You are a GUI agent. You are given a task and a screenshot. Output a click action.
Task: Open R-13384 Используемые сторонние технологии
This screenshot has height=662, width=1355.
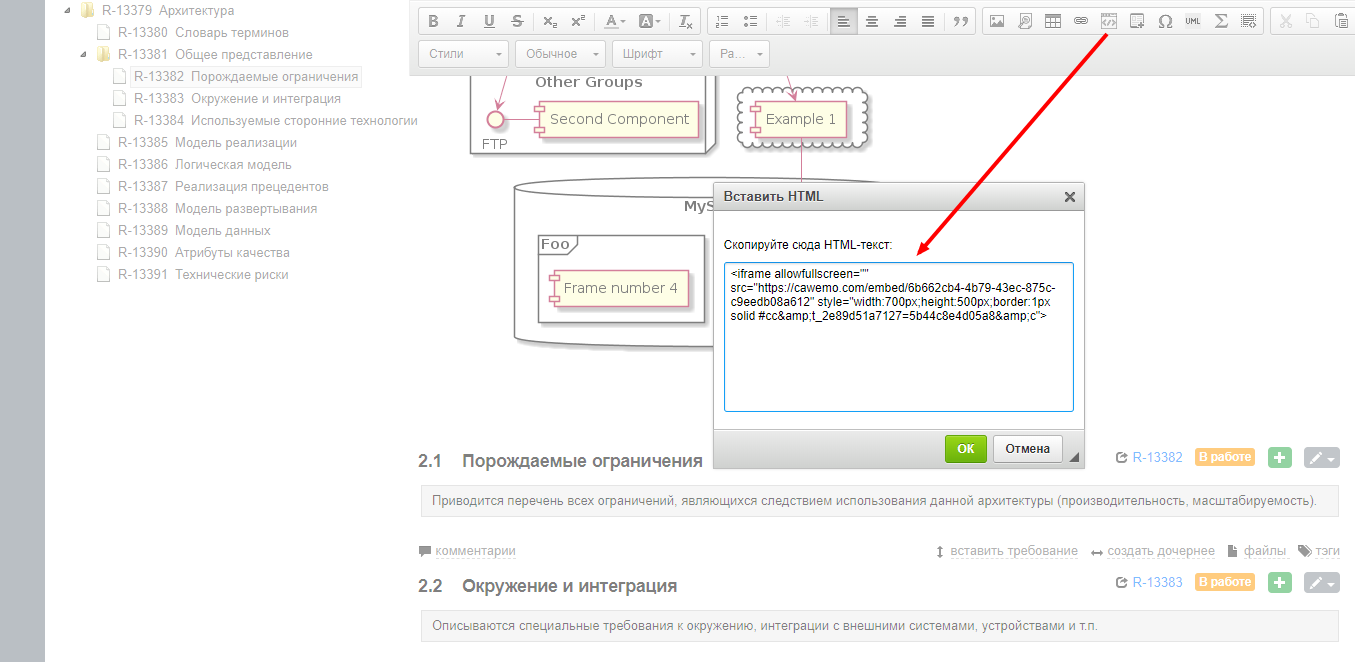[276, 120]
